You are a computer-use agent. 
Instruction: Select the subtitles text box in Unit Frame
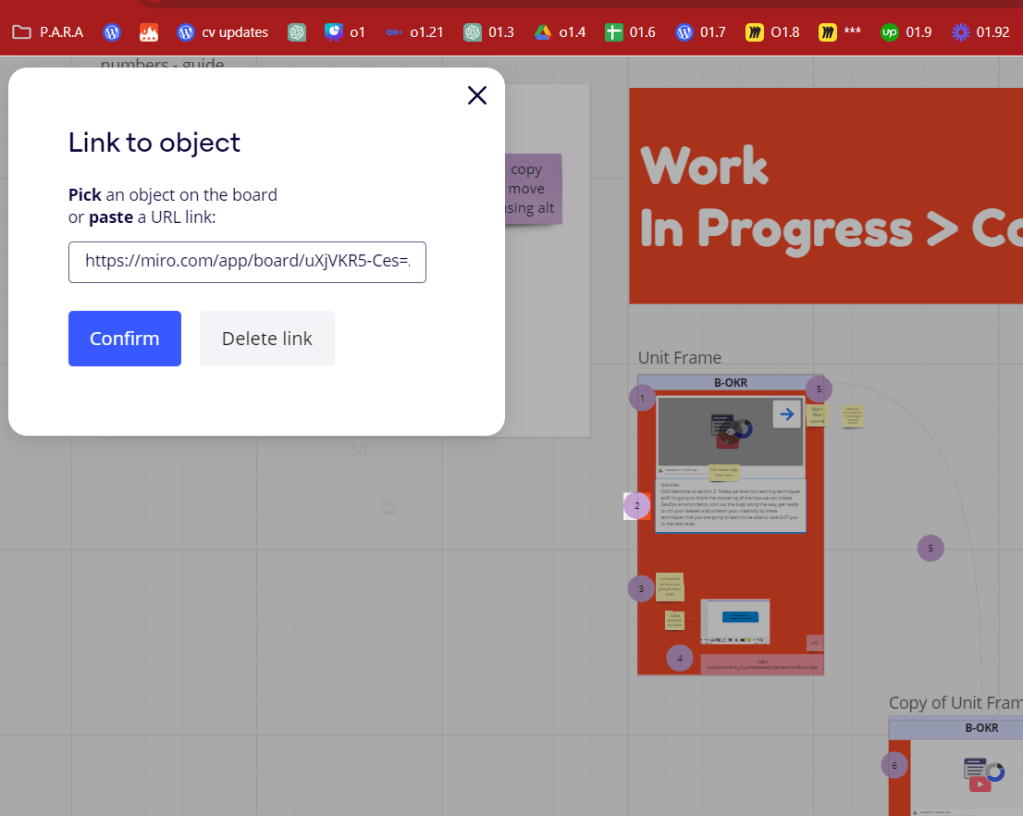coord(730,506)
